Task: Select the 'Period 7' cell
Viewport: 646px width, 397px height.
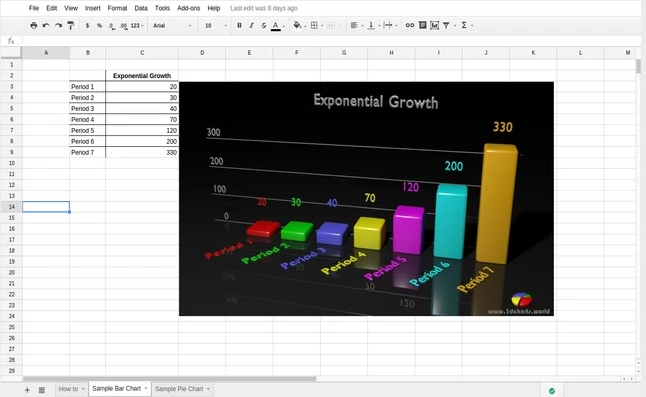Action: (x=87, y=152)
